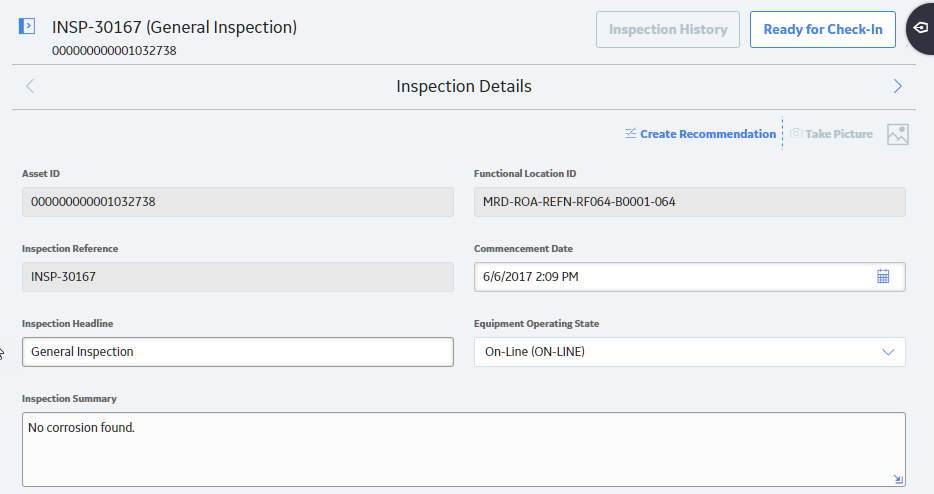The height and width of the screenshot is (494, 934).
Task: Expand the side panel icon beside INSP-30167
Action: click(27, 26)
